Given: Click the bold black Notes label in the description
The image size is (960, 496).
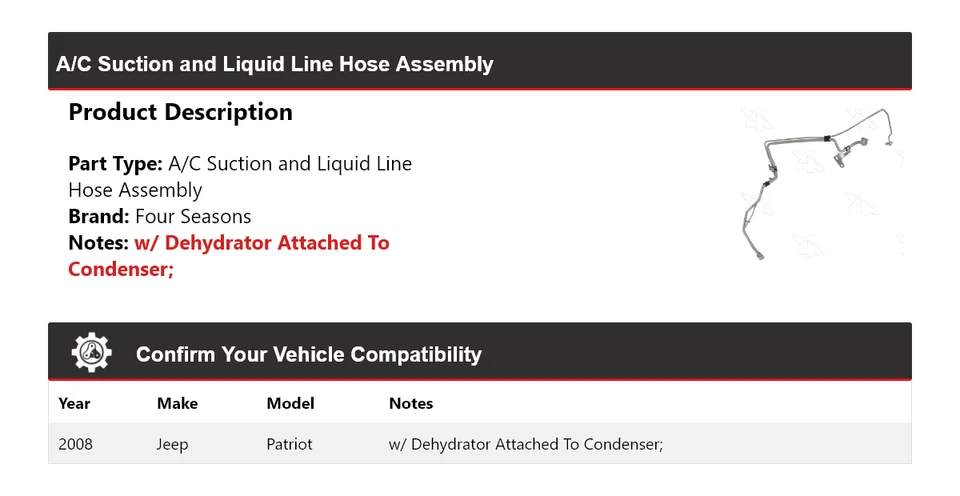Looking at the screenshot, I should point(98,243).
